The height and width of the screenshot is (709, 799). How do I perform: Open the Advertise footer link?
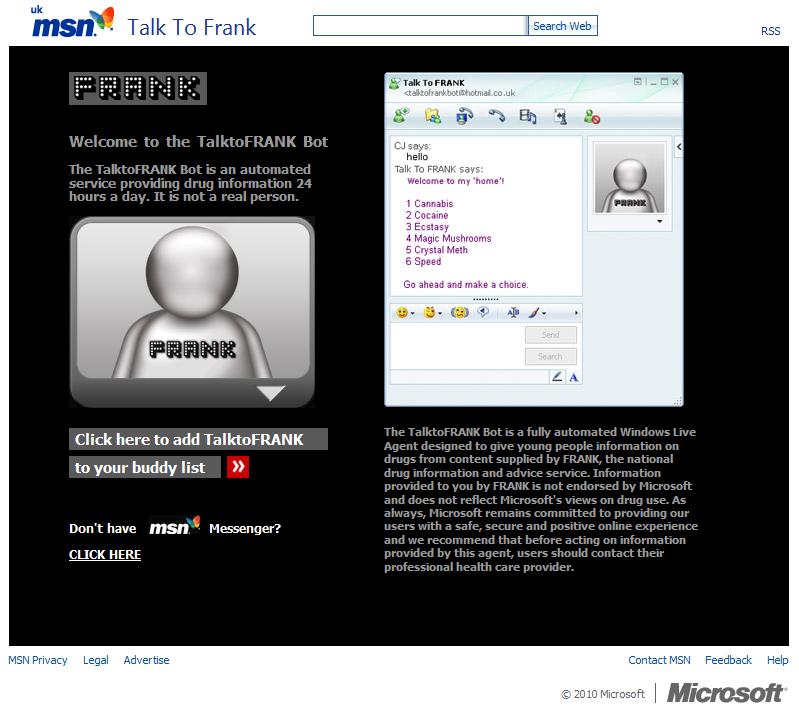pos(146,660)
